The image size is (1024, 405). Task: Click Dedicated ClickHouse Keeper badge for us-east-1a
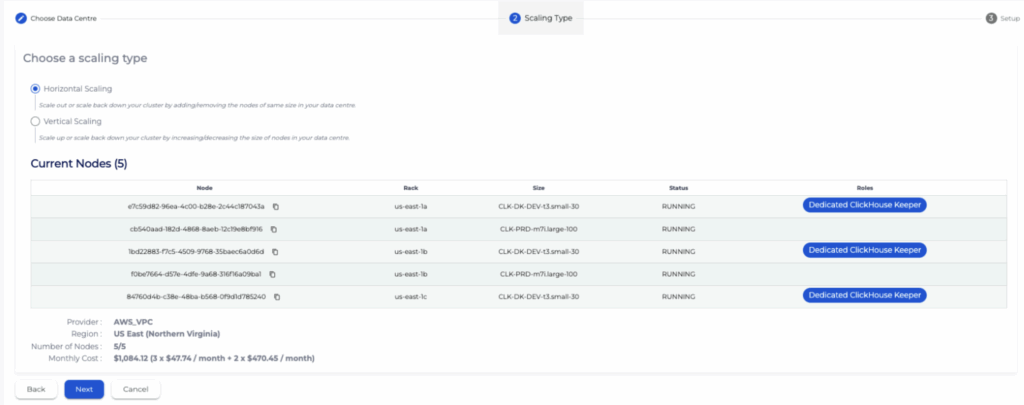[864, 205]
